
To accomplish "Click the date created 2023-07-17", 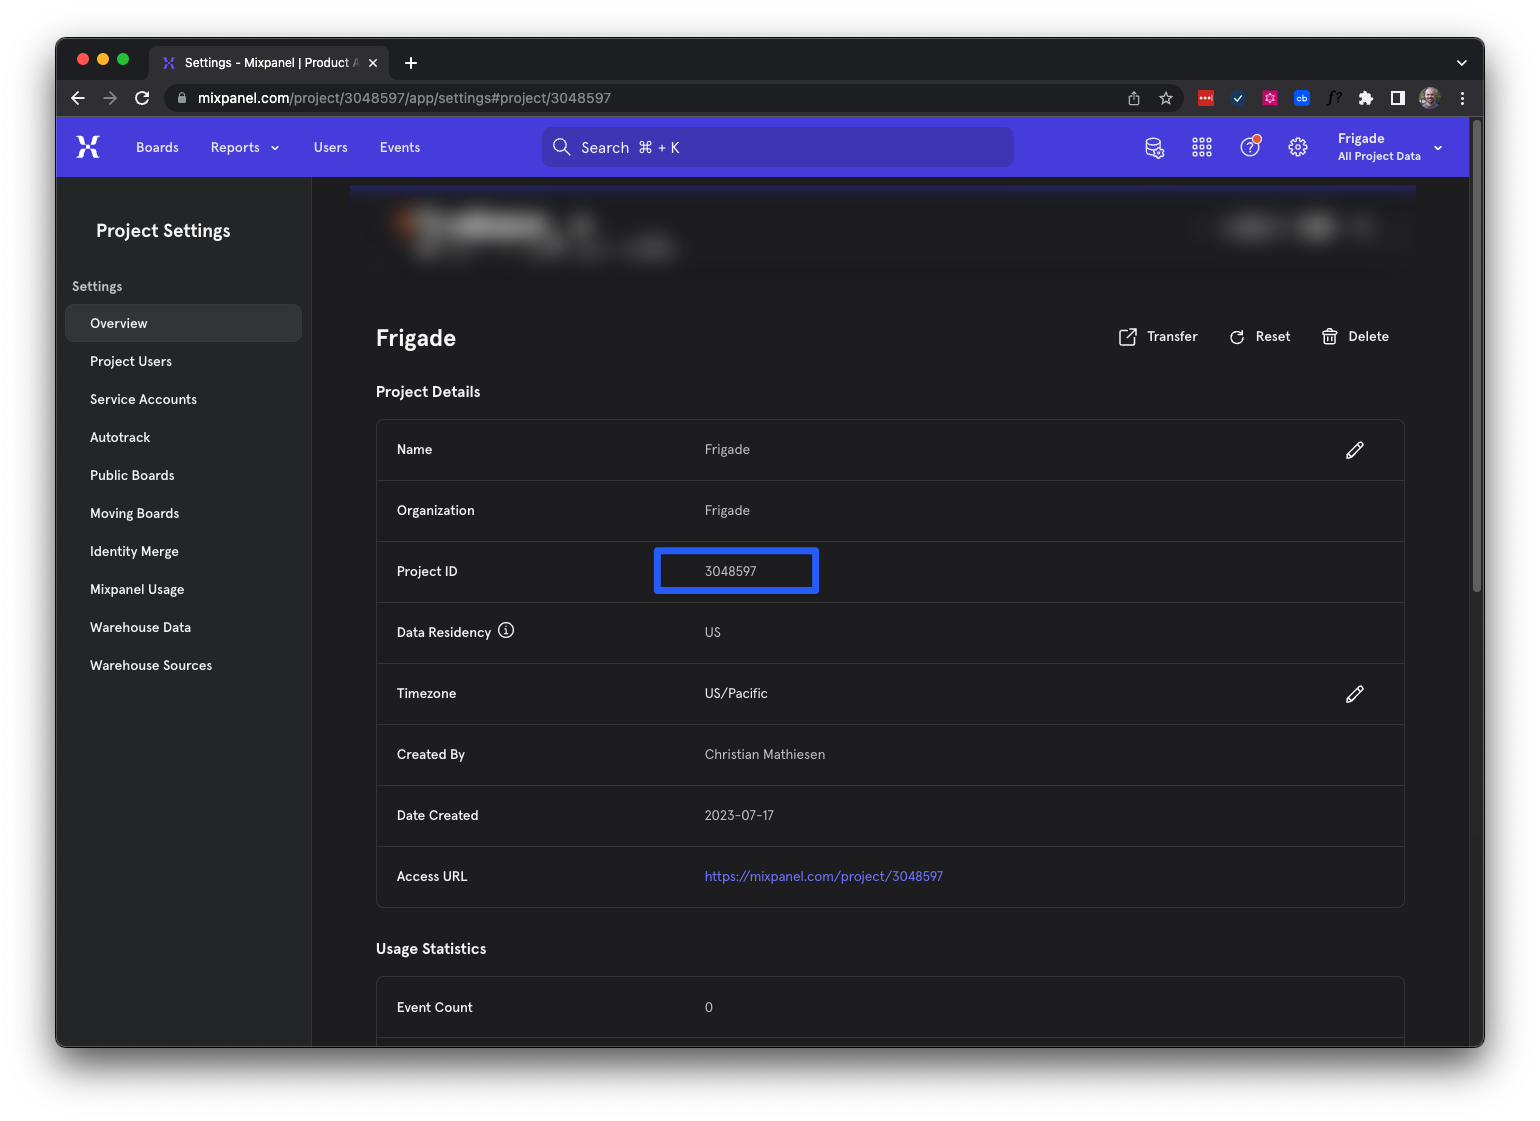I will point(739,816).
